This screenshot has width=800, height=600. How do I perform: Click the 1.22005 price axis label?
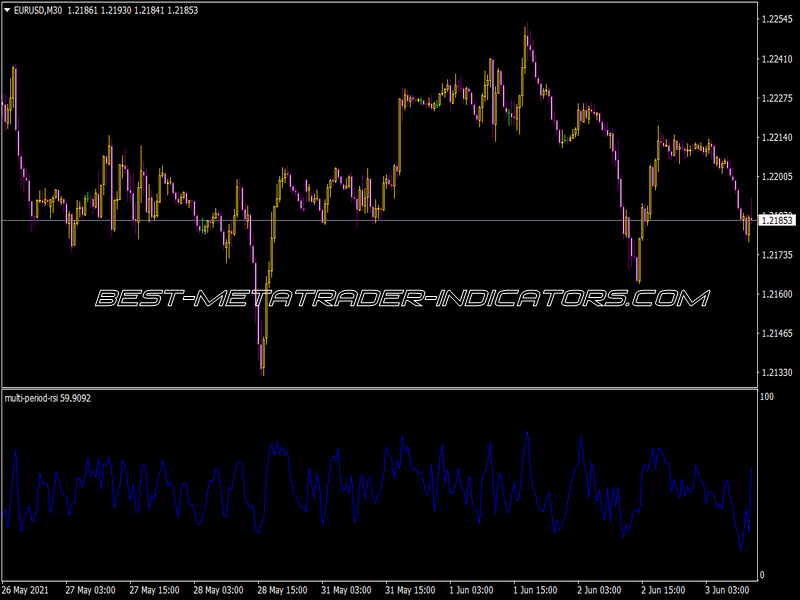tap(777, 177)
